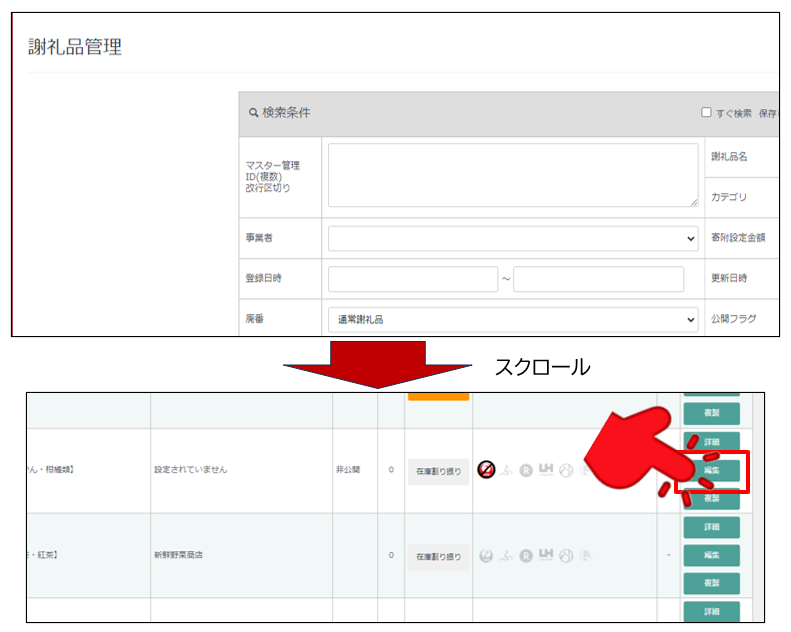Screen dimensions: 791x632
Task: Click the LH portal icon in 新鮮野菜商店 row
Action: pos(546,555)
